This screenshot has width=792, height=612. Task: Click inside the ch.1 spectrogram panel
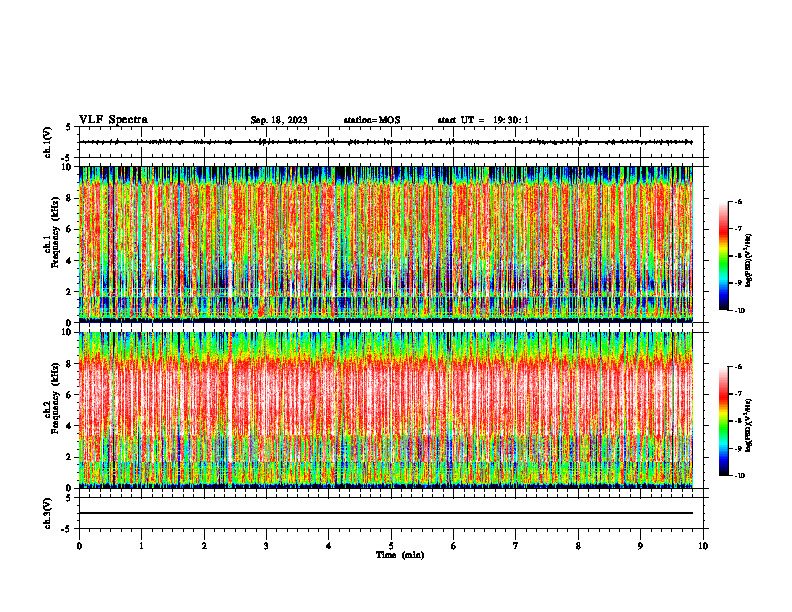pos(386,244)
